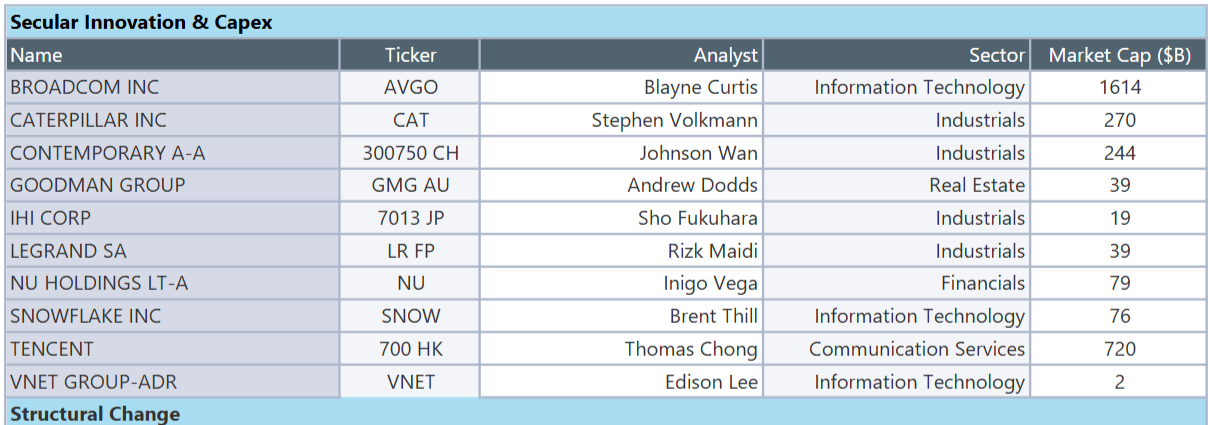Screen dimensions: 1208x425
Task: Select the GOODMAN GROUP name cell
Action: 97,185
